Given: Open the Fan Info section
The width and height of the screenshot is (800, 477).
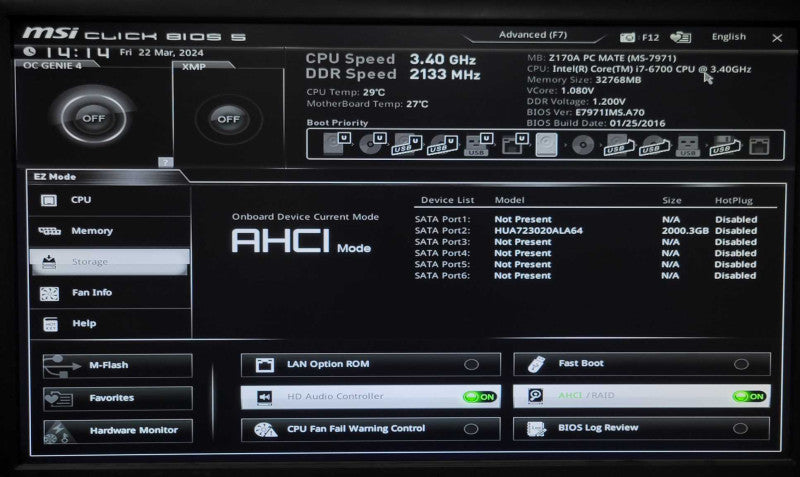Looking at the screenshot, I should click(110, 293).
